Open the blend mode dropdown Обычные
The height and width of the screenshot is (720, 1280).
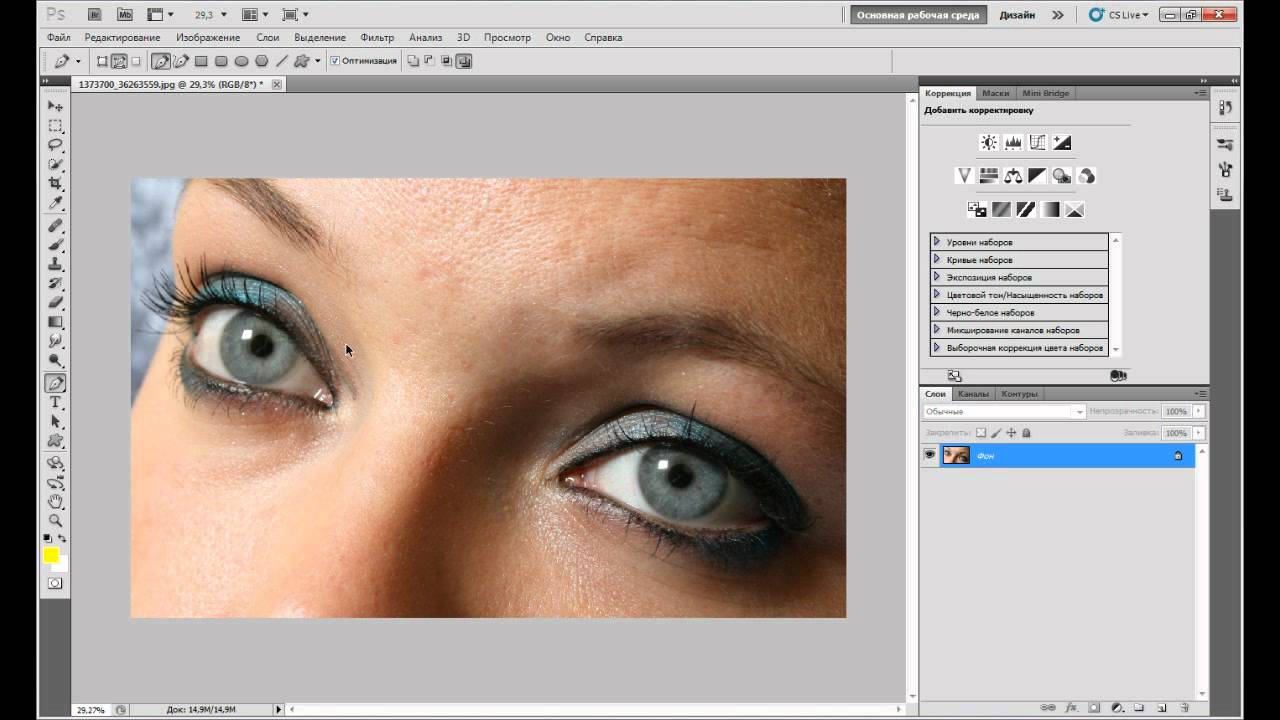1003,412
